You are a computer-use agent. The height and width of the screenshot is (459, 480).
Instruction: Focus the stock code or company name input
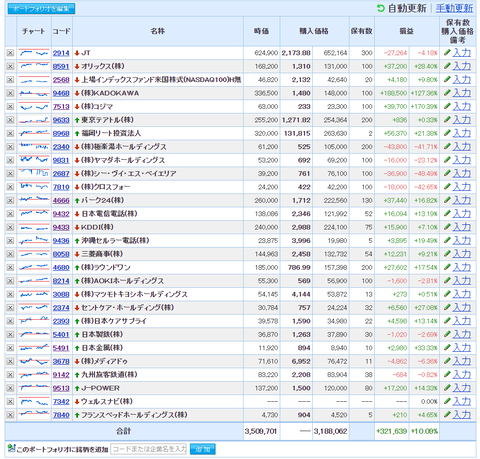click(148, 449)
